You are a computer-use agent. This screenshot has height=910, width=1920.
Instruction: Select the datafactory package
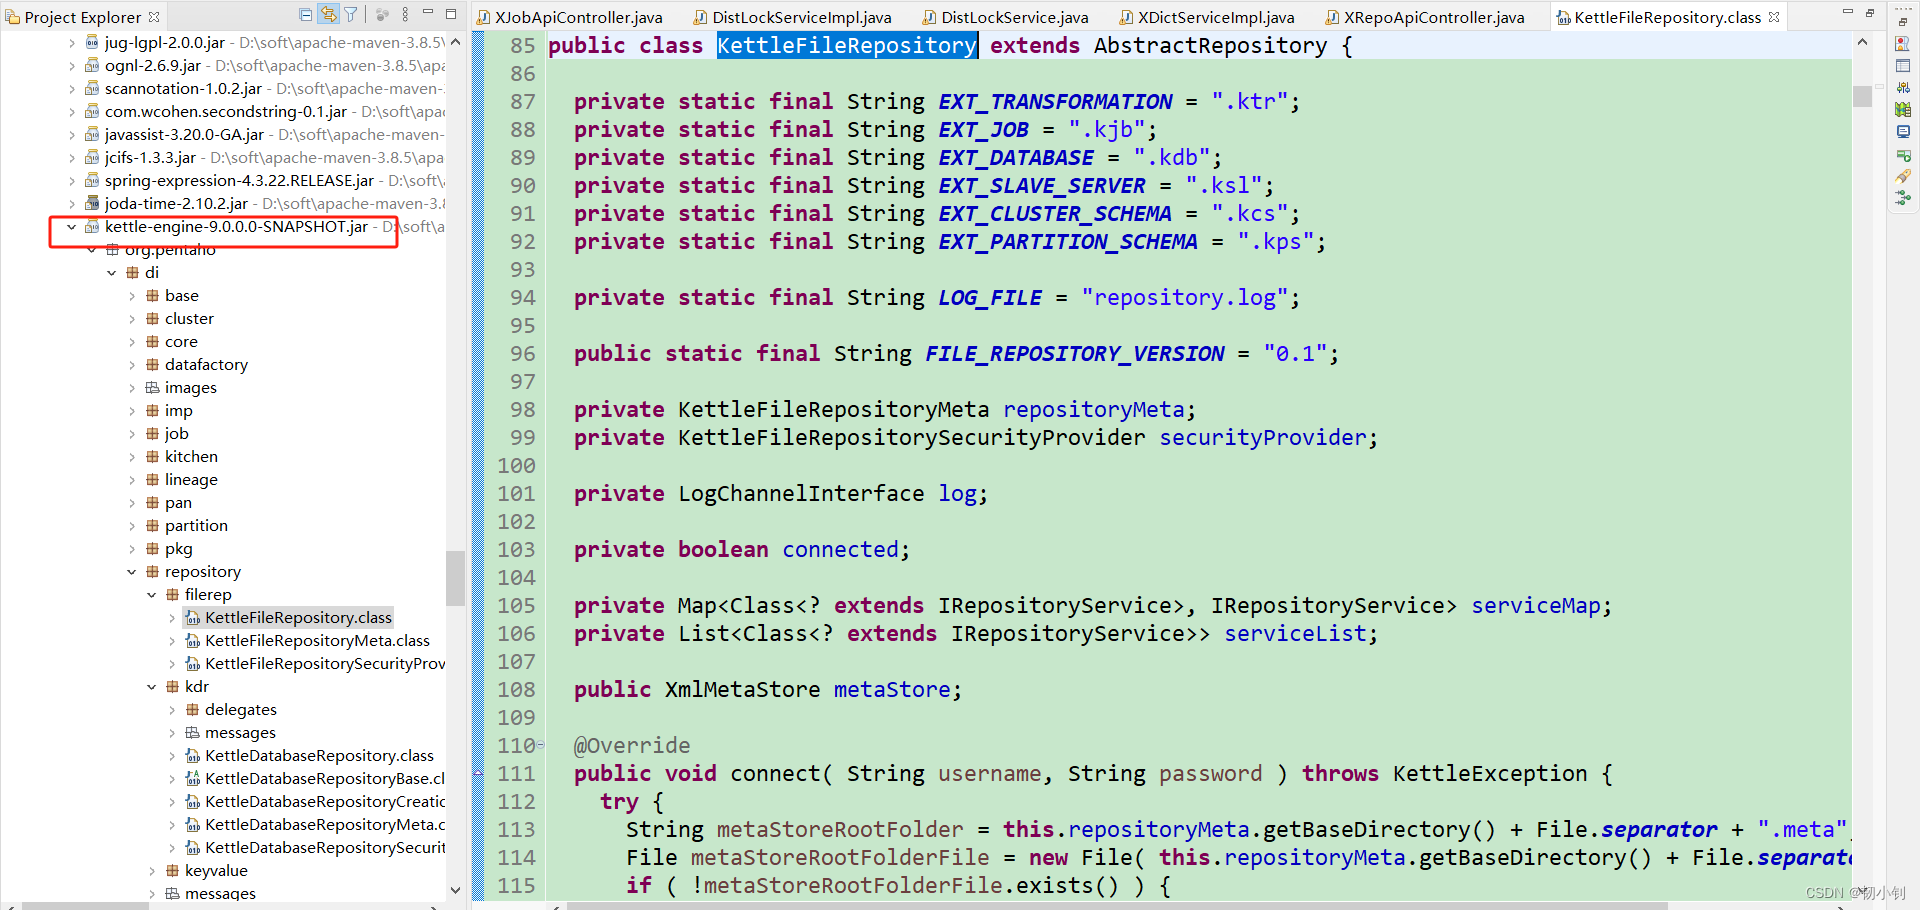(206, 365)
